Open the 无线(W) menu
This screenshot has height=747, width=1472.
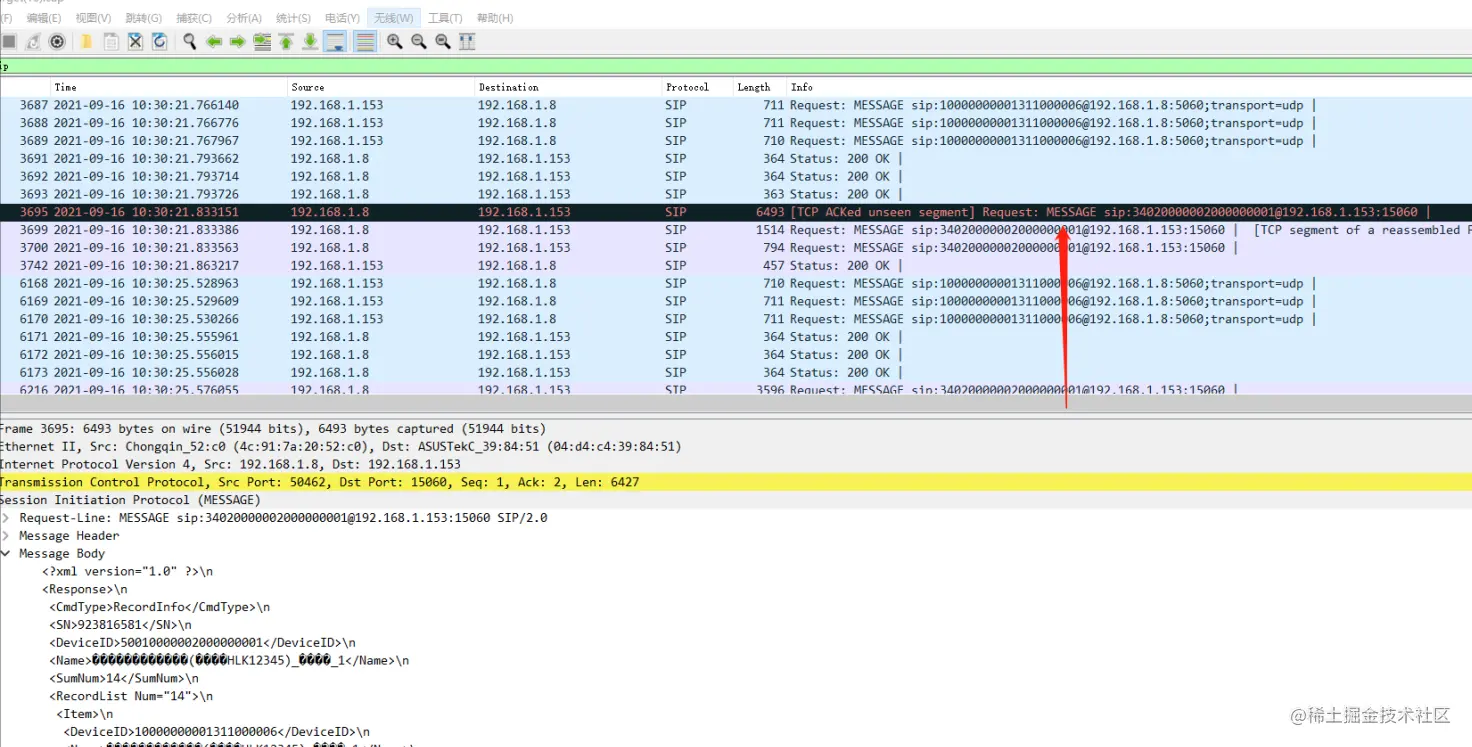[393, 18]
